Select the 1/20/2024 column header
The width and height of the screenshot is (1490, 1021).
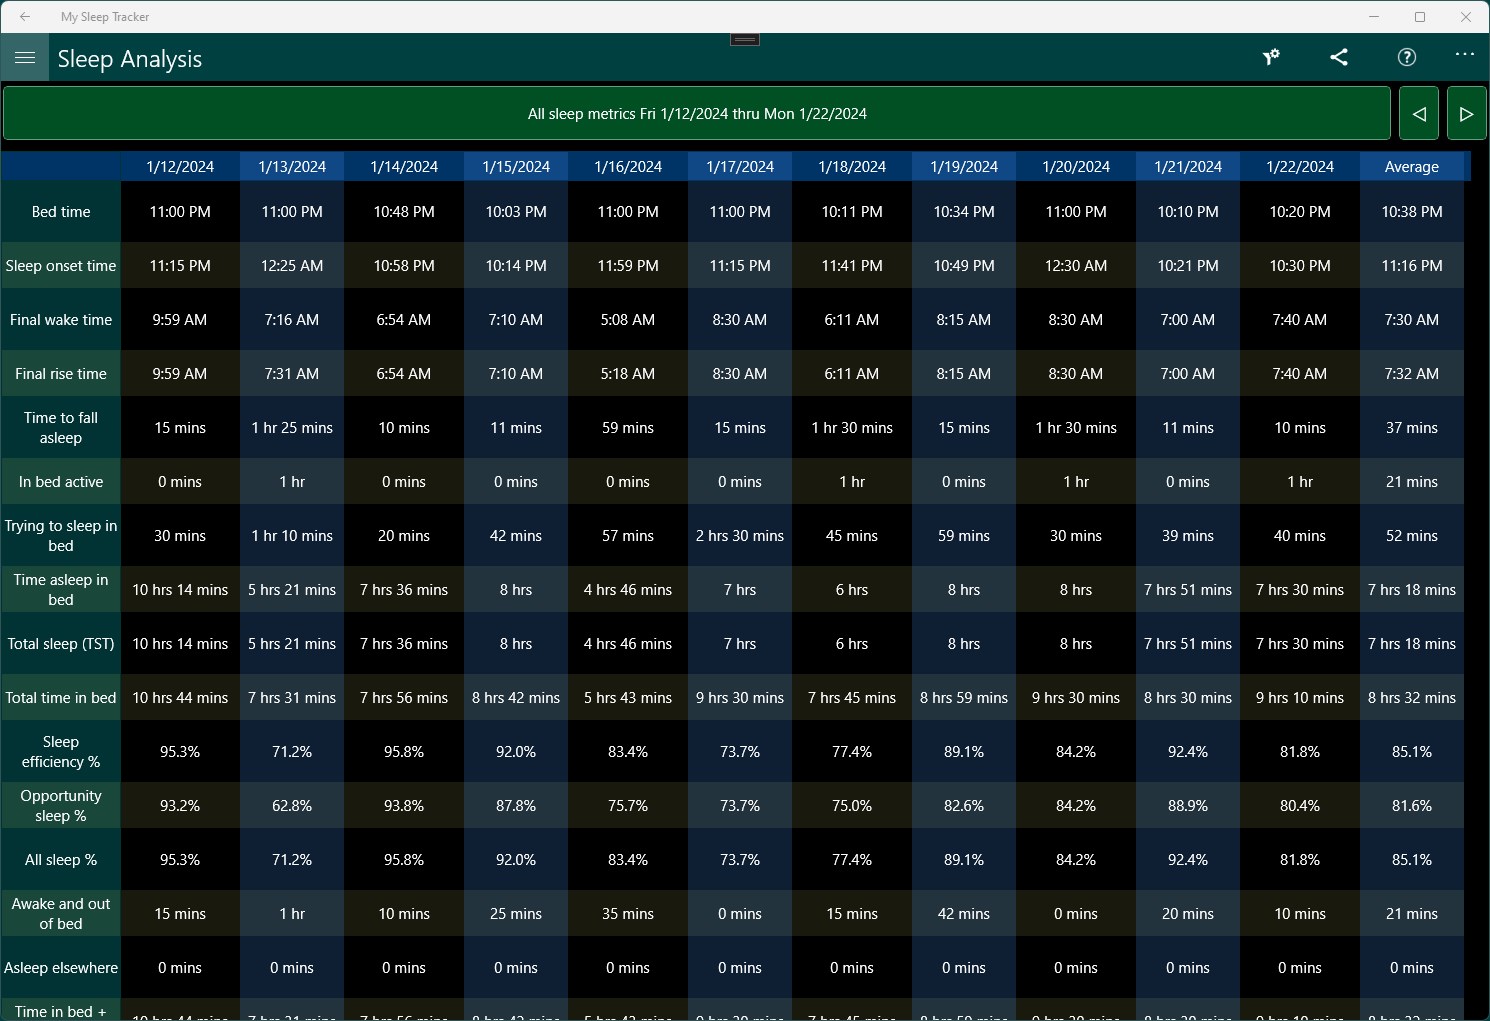pos(1076,167)
